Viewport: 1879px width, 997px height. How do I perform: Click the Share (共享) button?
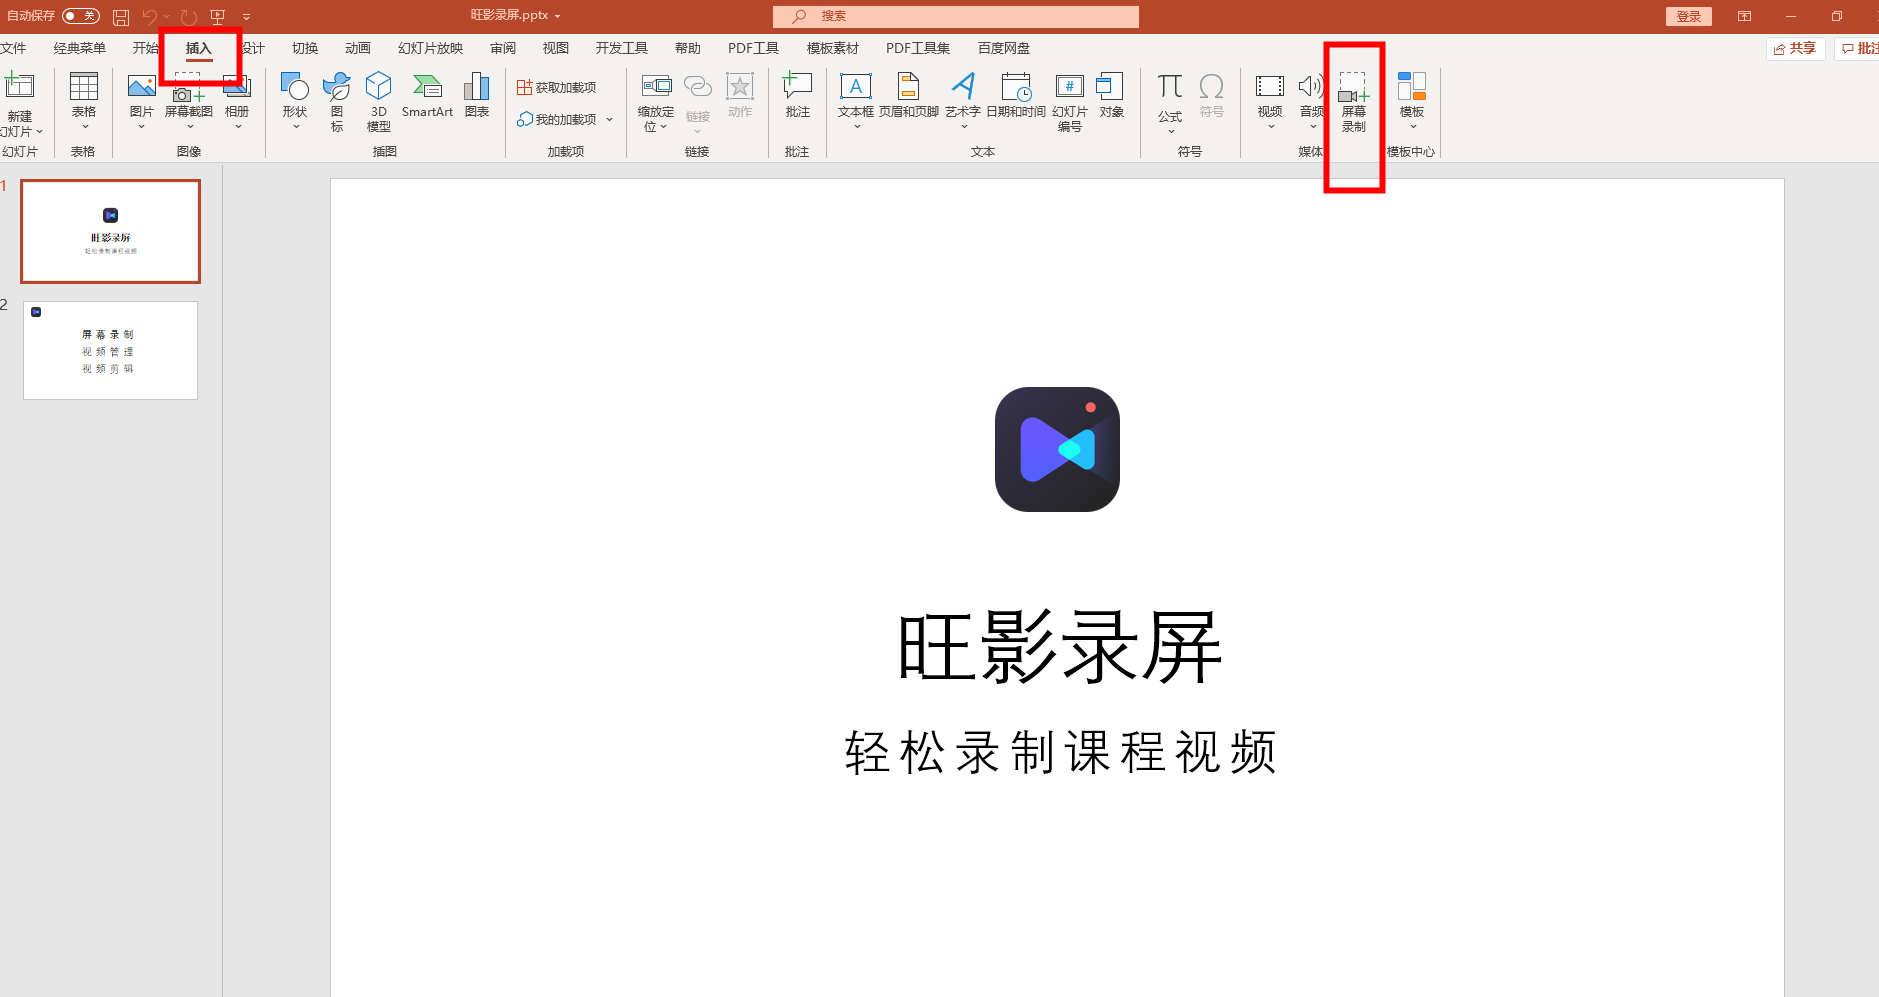pyautogui.click(x=1796, y=48)
